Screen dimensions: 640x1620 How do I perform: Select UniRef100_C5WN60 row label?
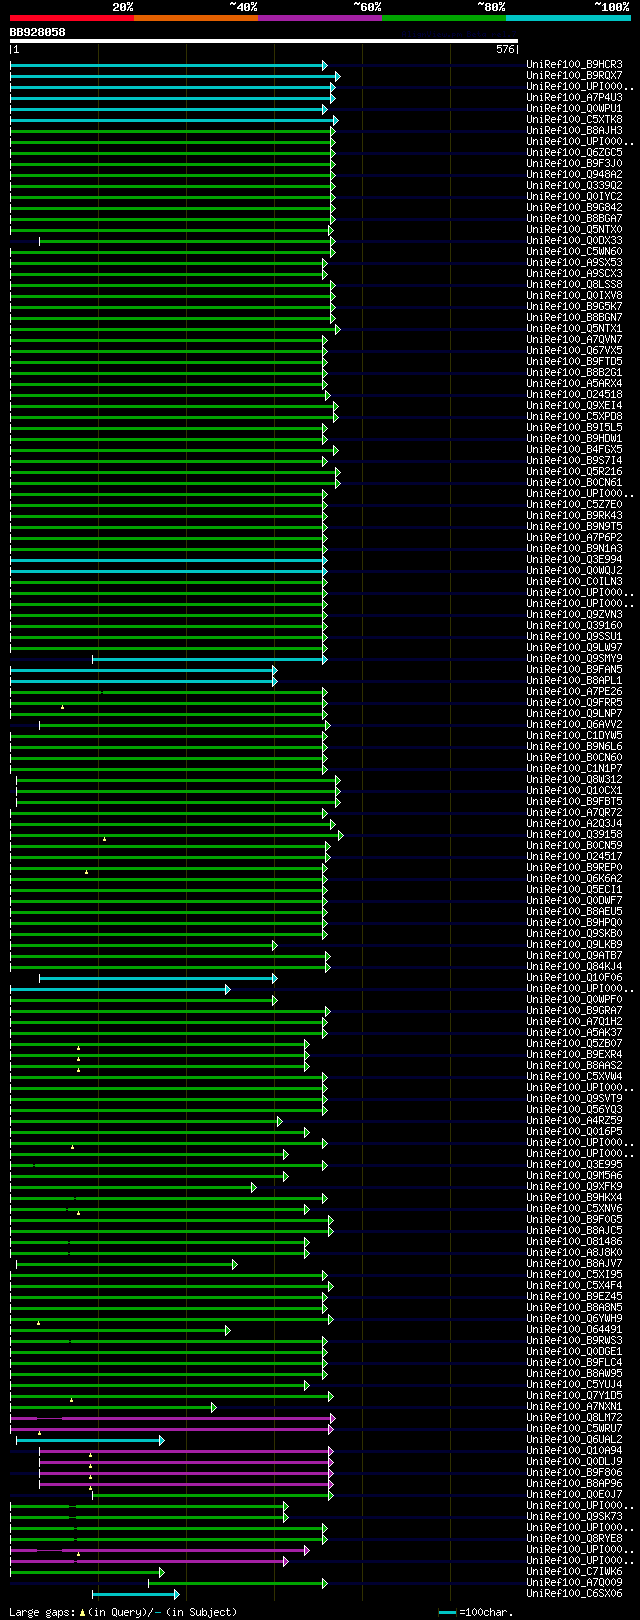pos(574,252)
